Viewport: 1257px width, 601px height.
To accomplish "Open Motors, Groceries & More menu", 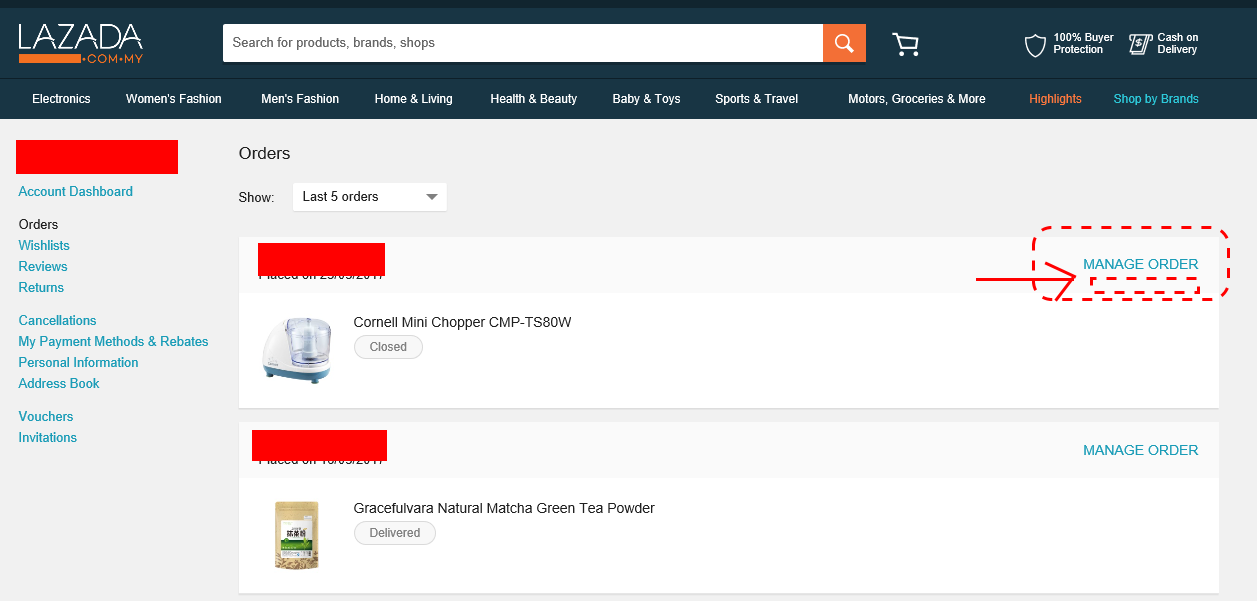I will [x=917, y=99].
